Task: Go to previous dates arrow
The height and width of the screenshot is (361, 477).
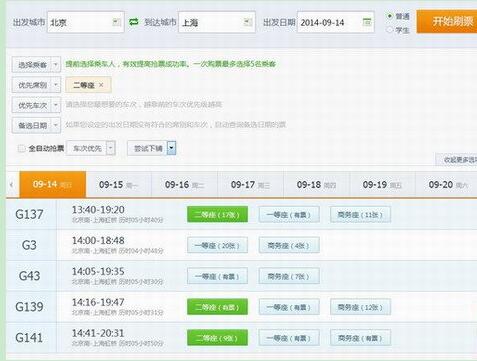Action: click(12, 184)
